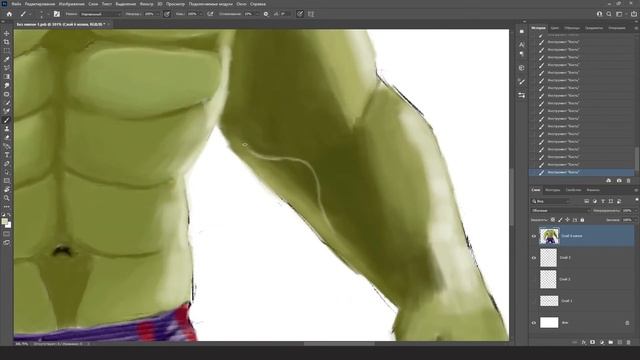The image size is (640, 360).
Task: Toggle lock position (cross-arrows icon)
Action: click(567, 220)
